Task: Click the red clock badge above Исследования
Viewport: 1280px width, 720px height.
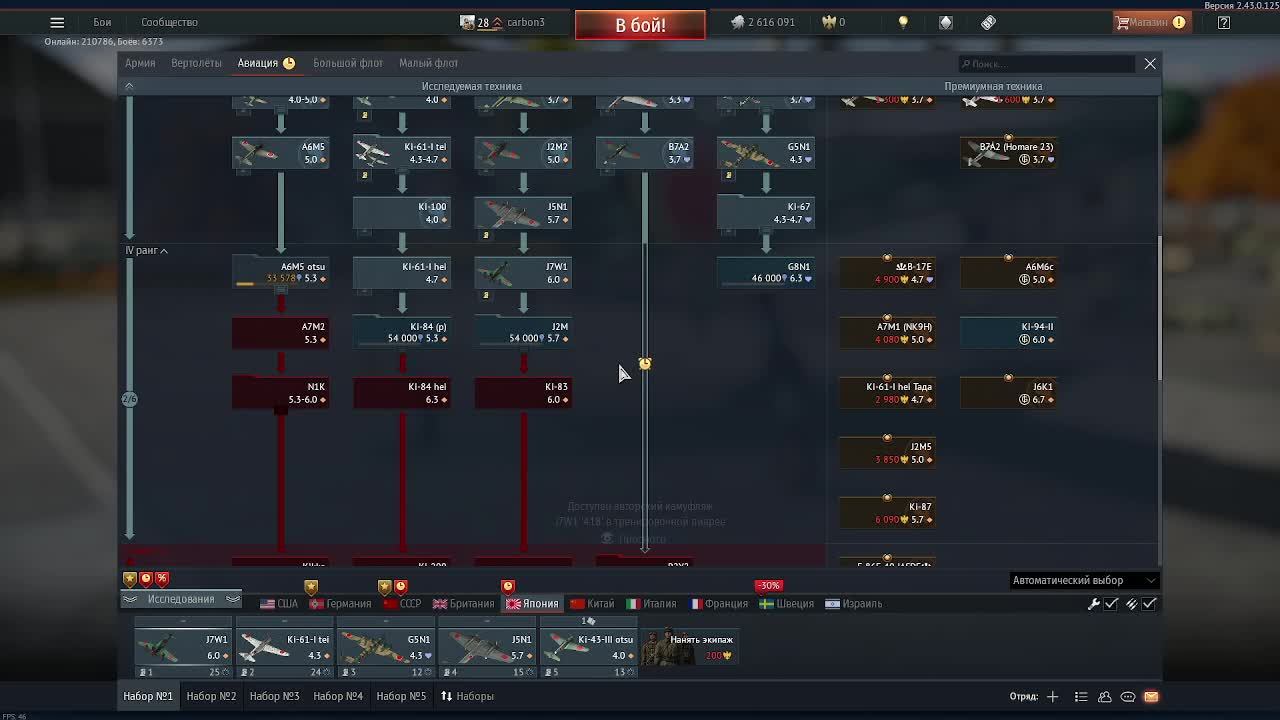Action: 146,579
